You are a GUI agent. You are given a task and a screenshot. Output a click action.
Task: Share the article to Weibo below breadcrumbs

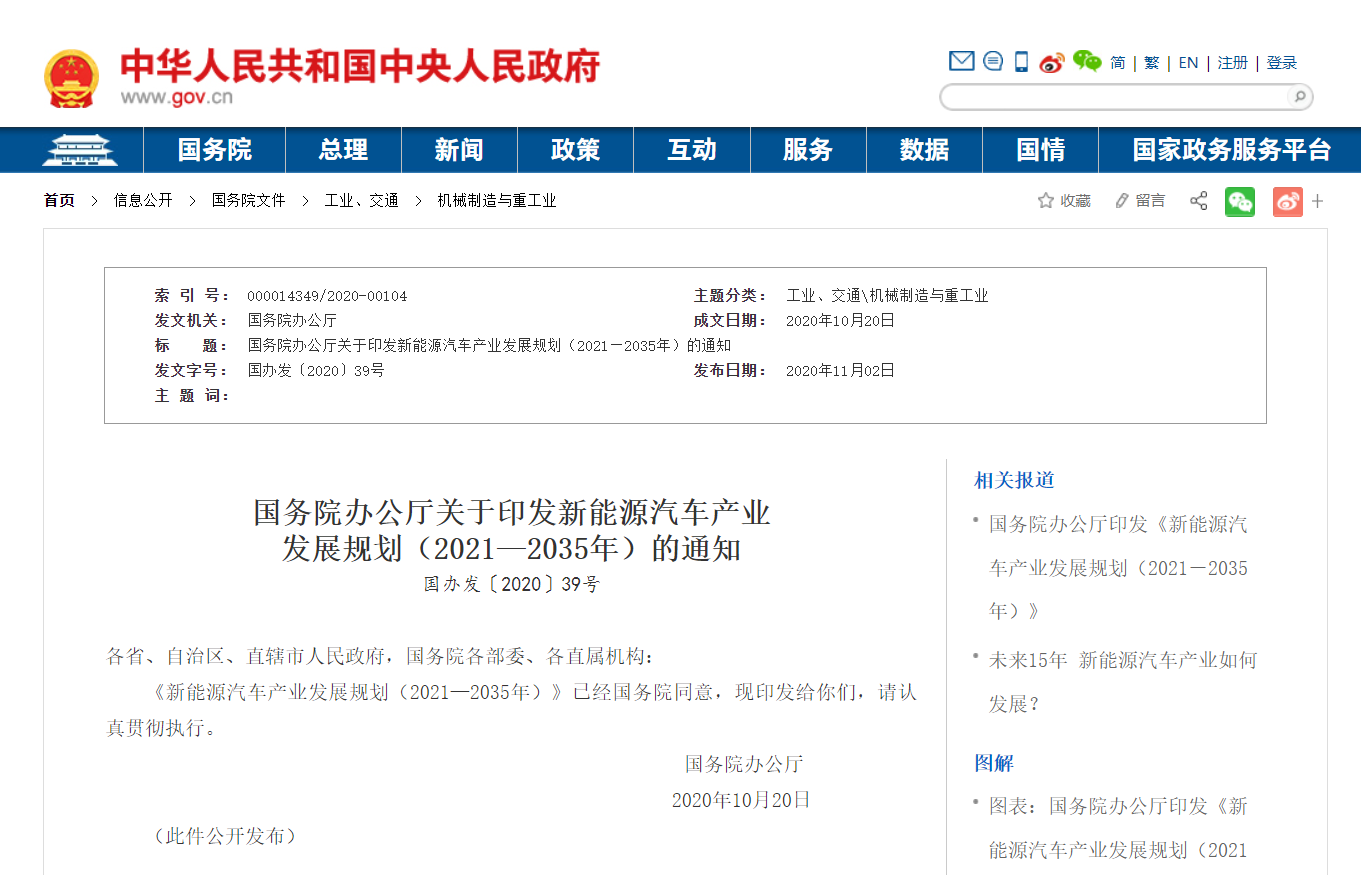(1287, 202)
